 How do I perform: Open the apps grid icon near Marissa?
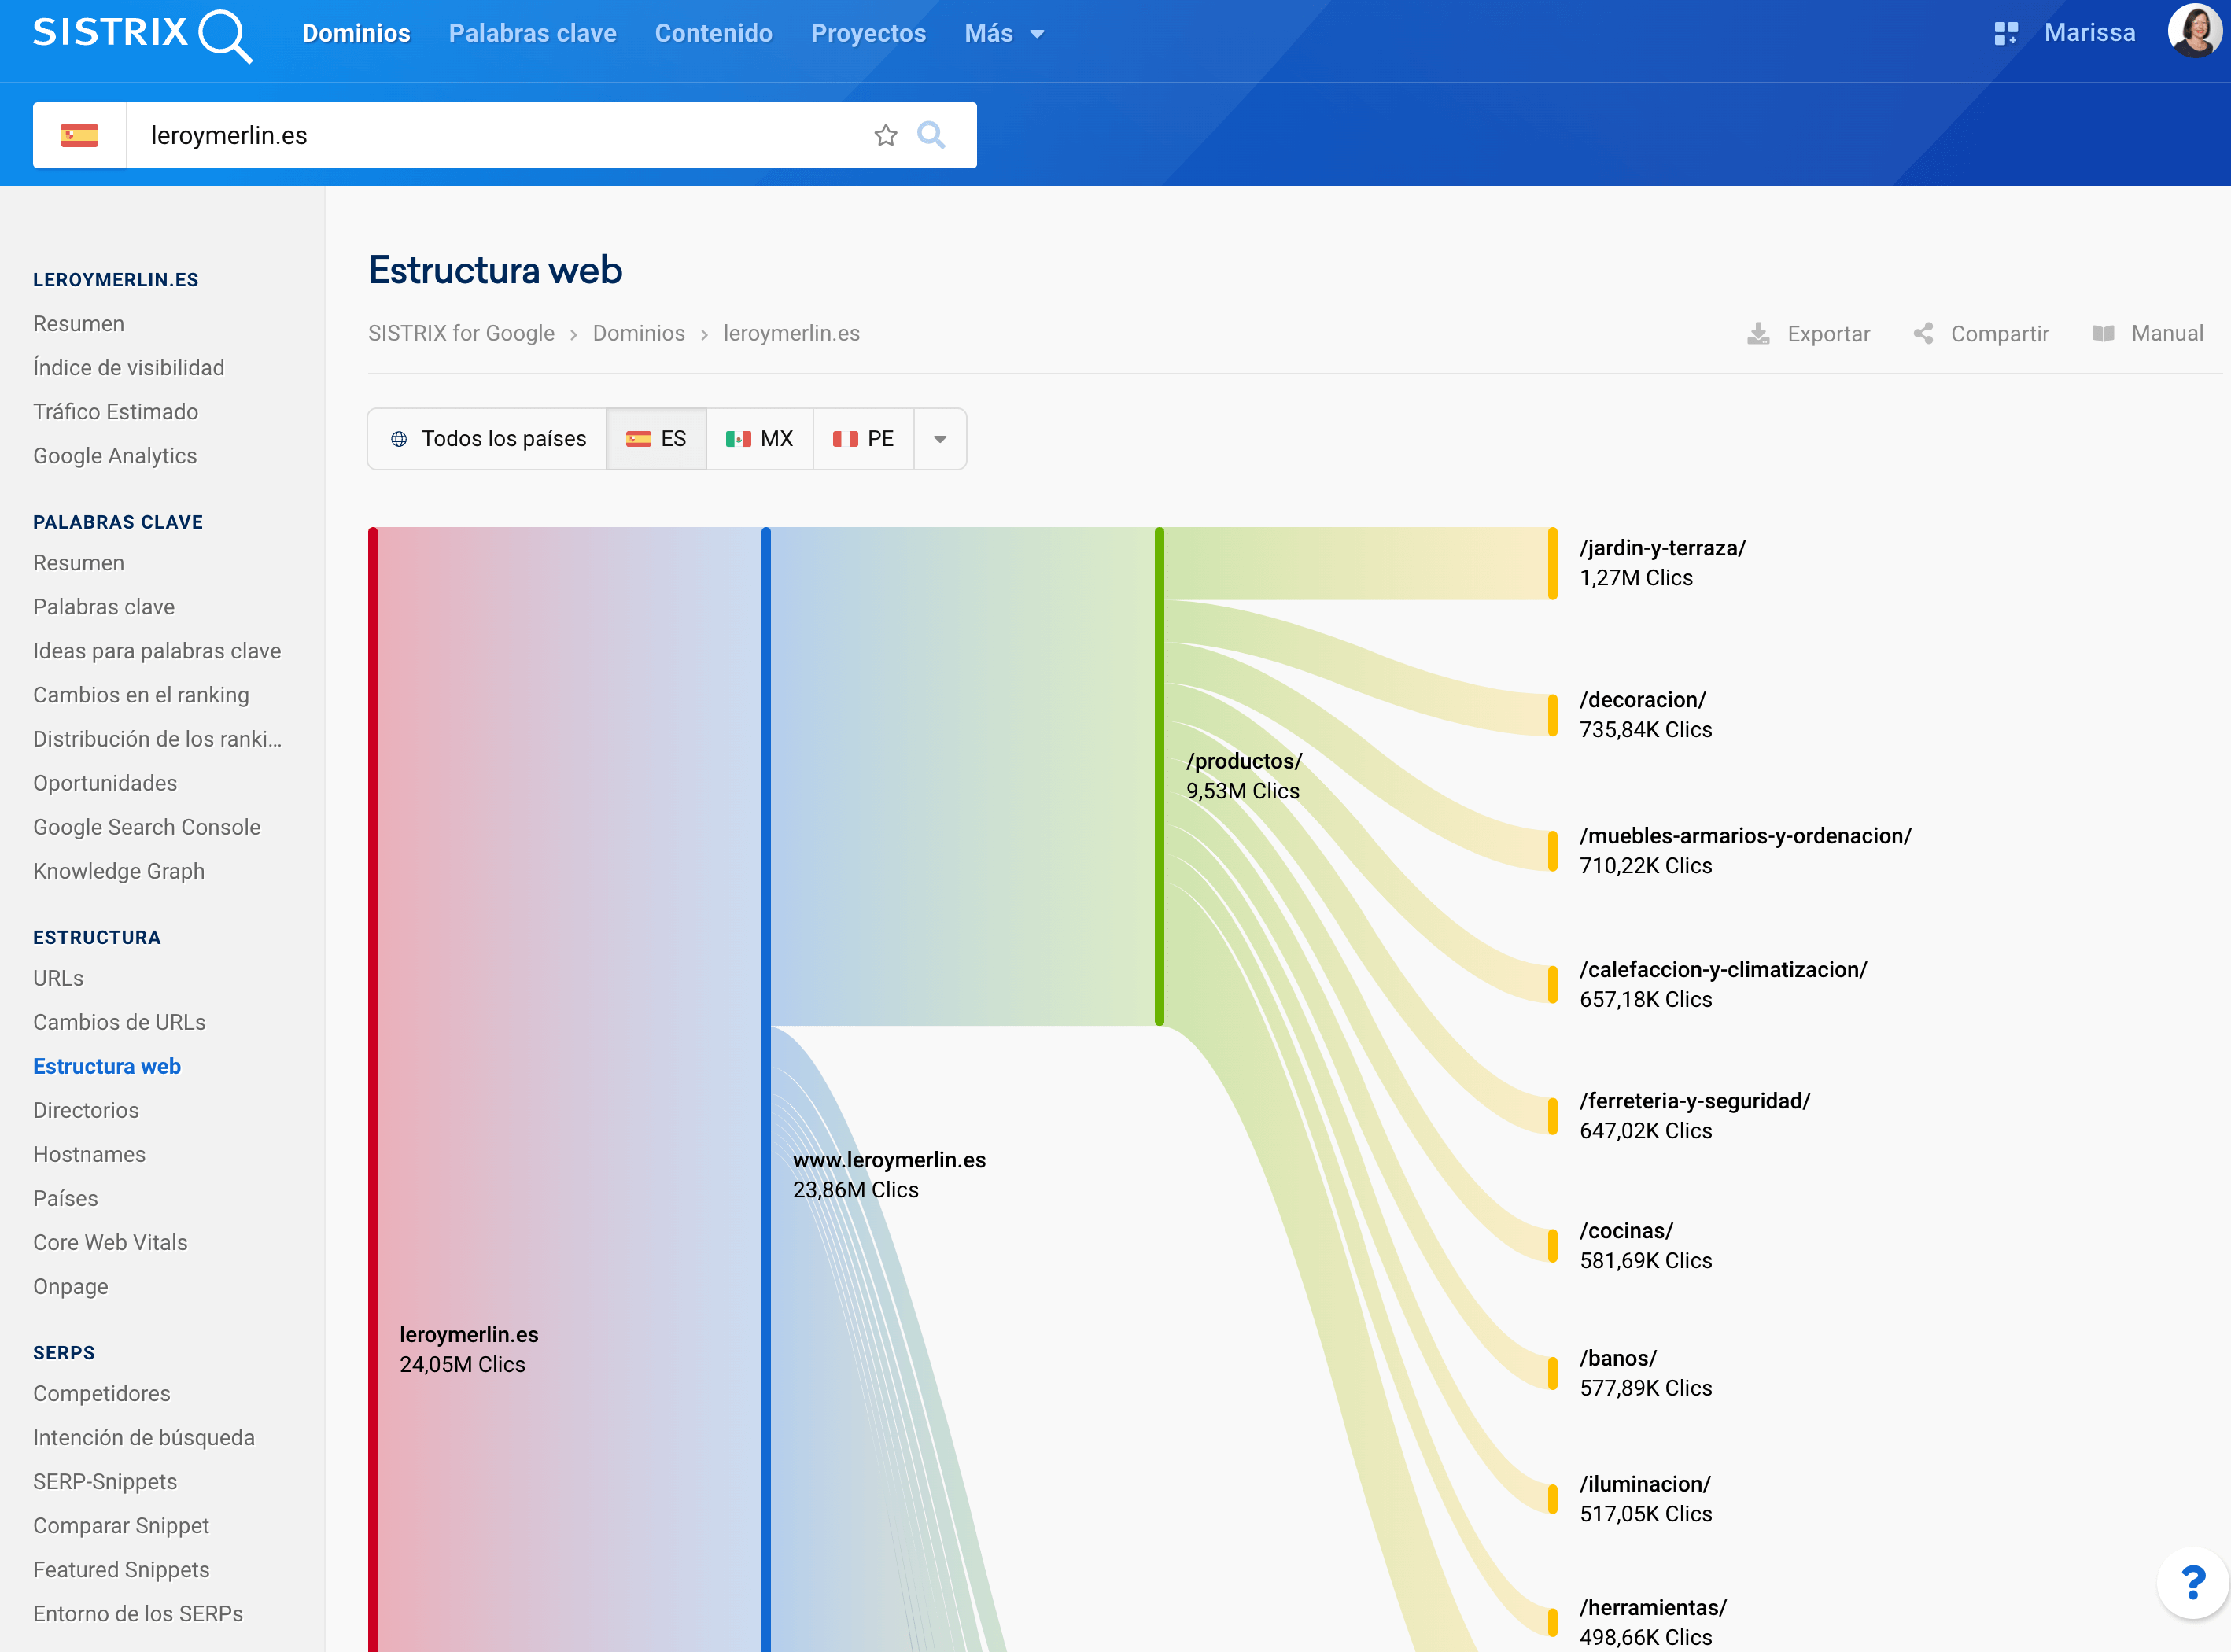(x=2005, y=33)
